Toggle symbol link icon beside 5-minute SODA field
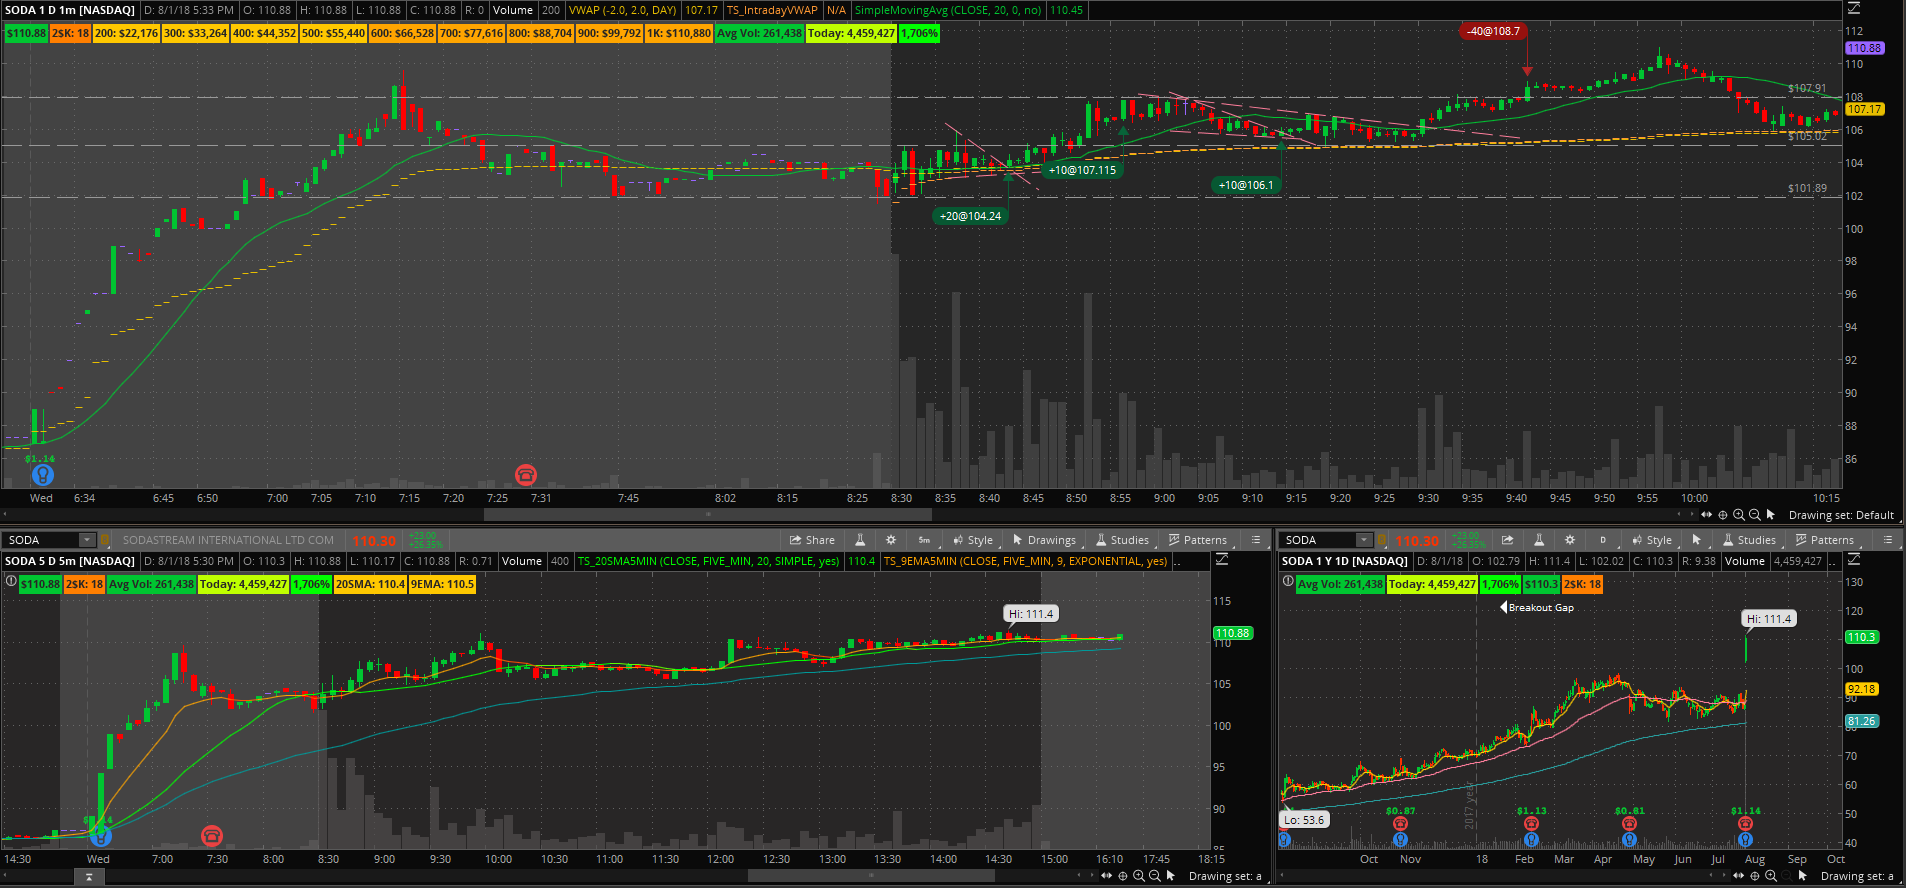The height and width of the screenshot is (888, 1906). 105,540
